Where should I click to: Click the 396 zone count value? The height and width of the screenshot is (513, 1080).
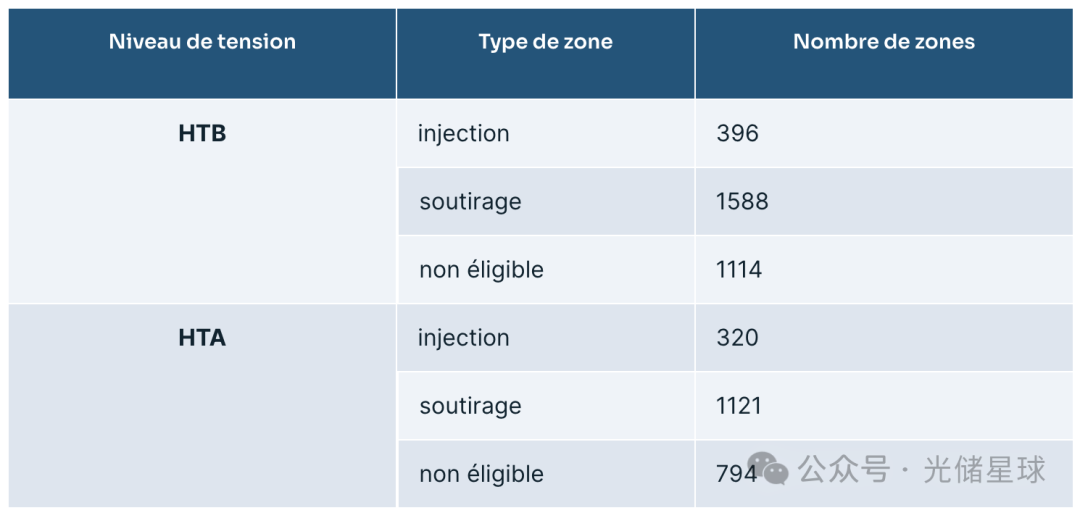click(x=737, y=134)
